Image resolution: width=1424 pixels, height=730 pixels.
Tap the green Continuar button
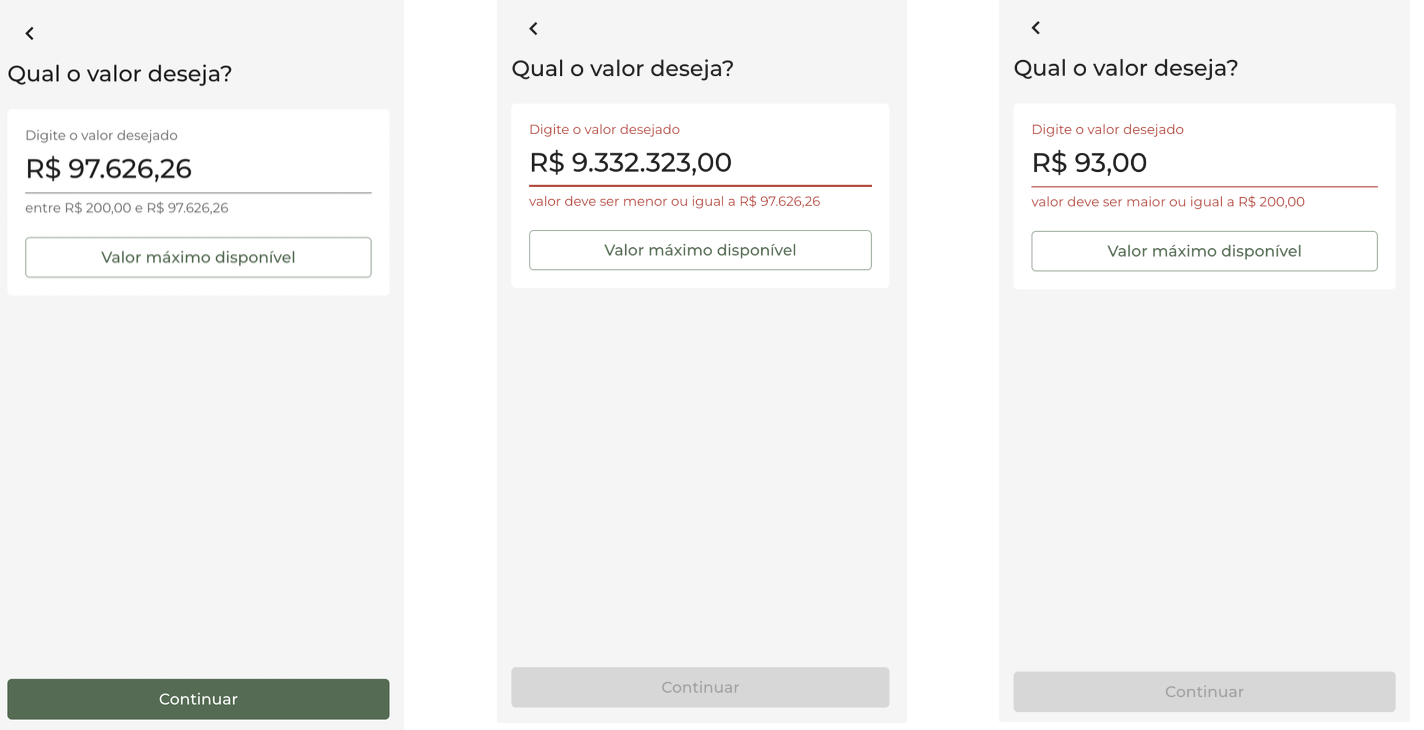[x=198, y=699]
